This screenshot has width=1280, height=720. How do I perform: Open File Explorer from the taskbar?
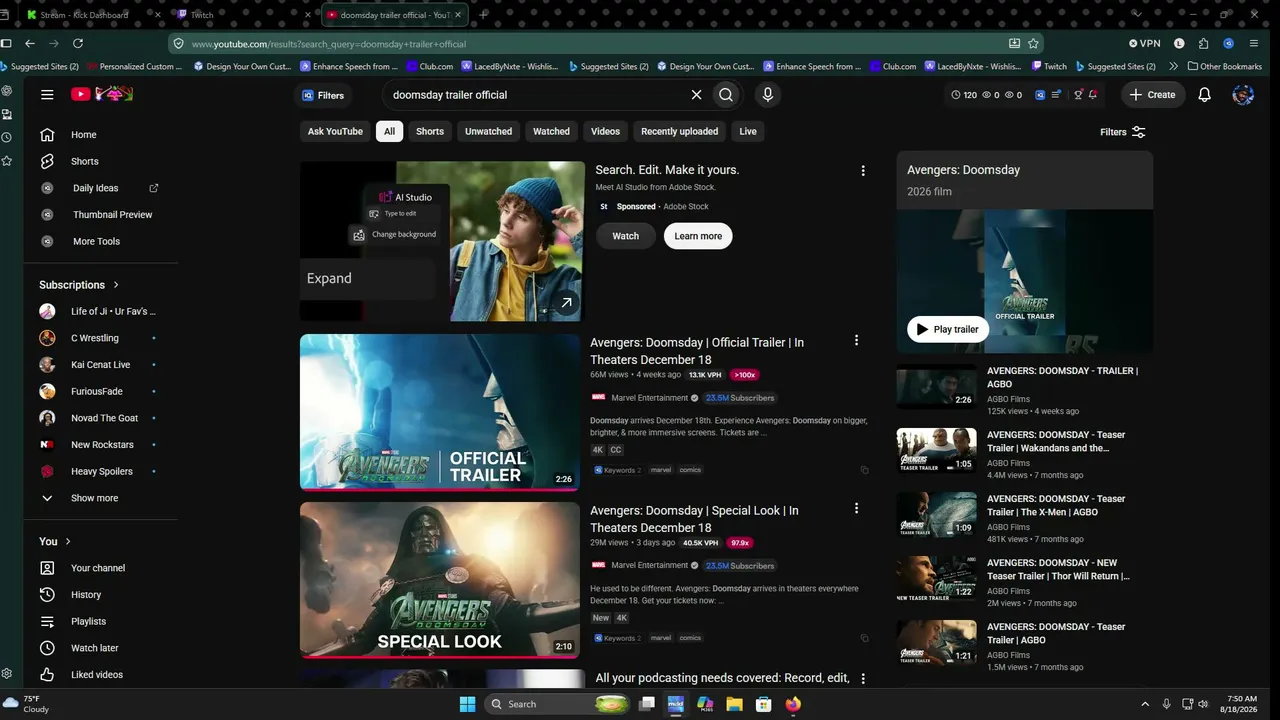point(734,704)
